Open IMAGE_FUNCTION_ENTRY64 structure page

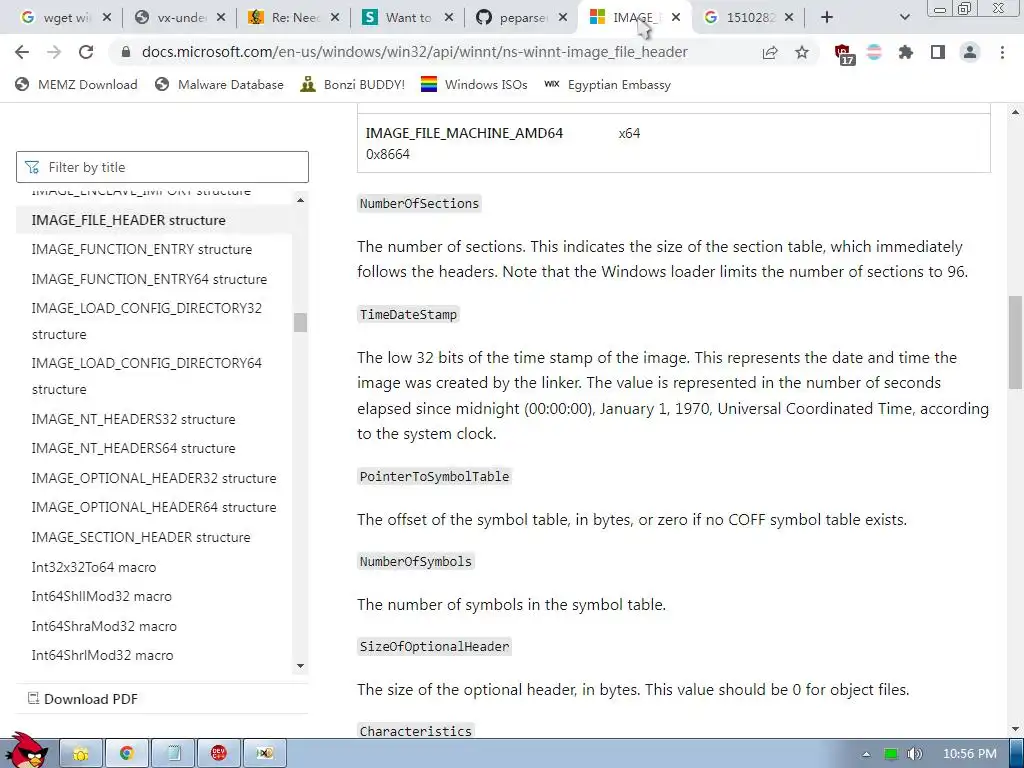149,279
